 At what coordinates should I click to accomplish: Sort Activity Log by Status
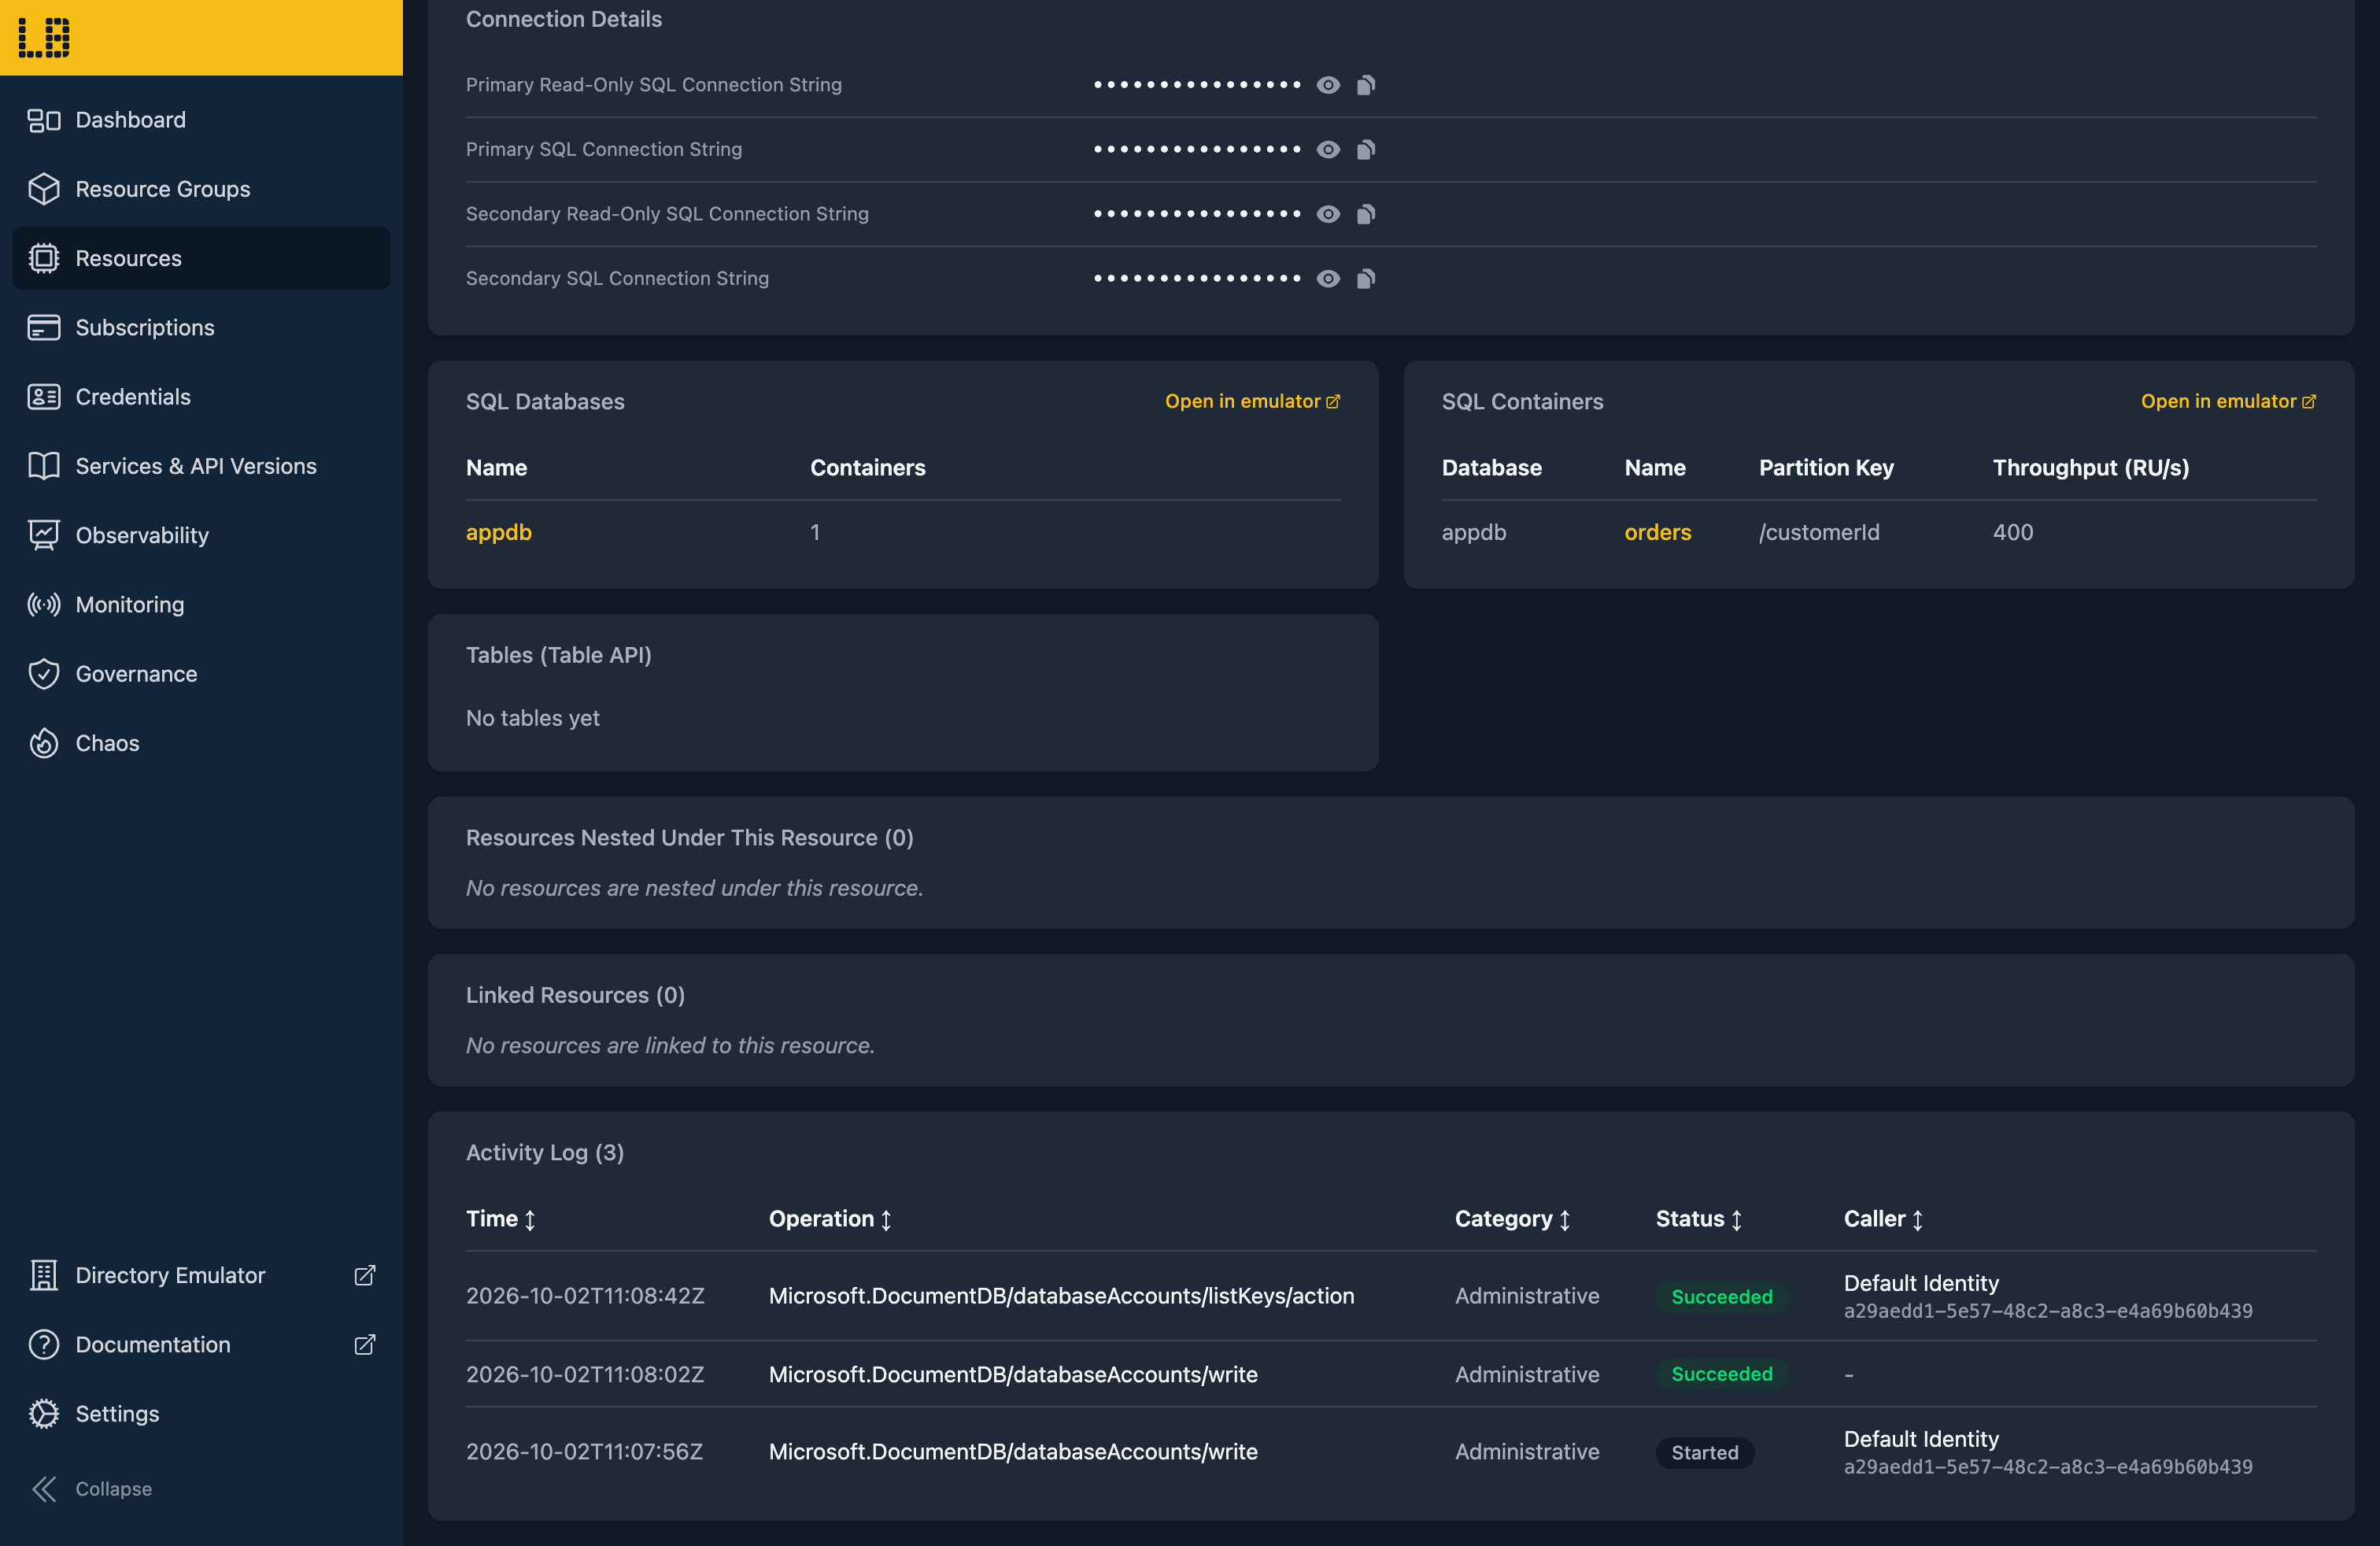coord(1699,1219)
